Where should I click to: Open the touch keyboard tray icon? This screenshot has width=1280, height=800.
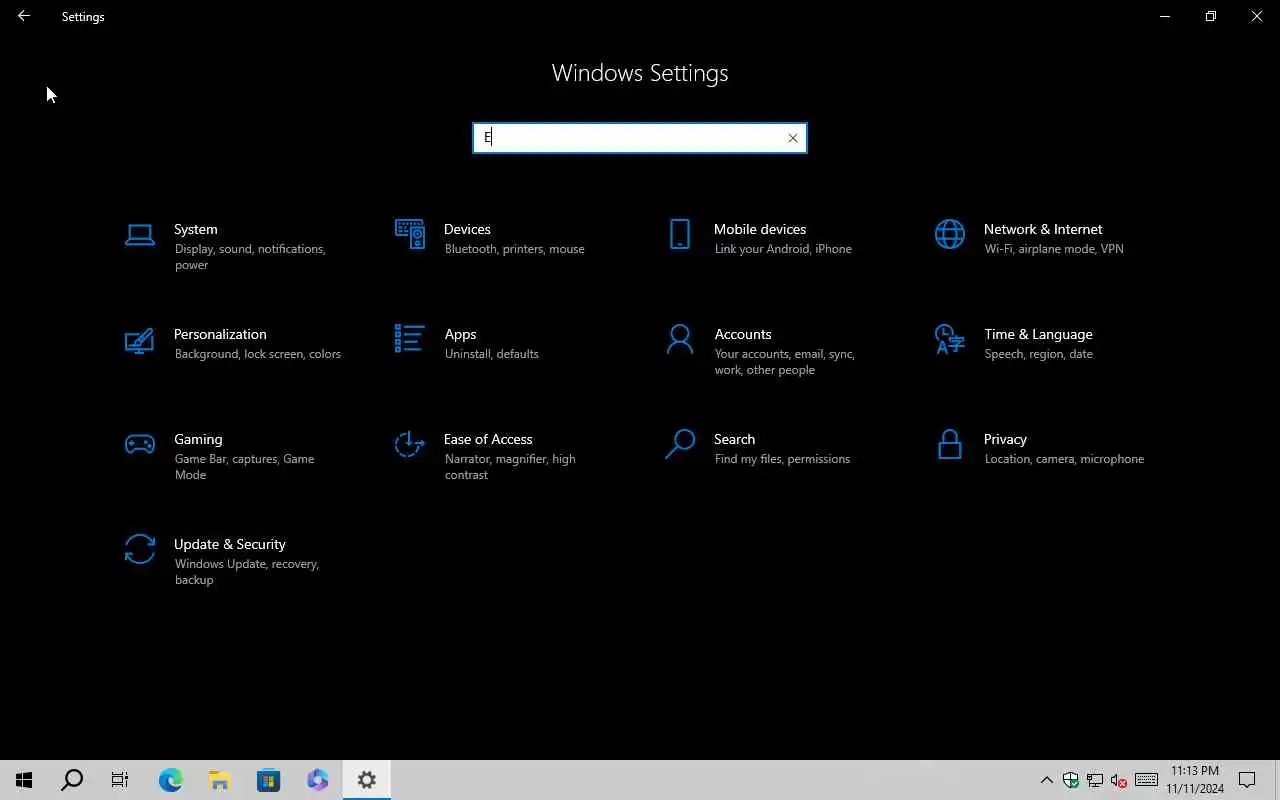click(x=1147, y=780)
